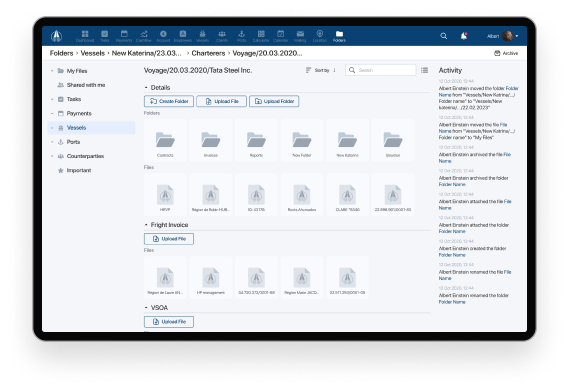Click Create Folder button
Viewport: 569px width, 390px height.
(x=169, y=101)
